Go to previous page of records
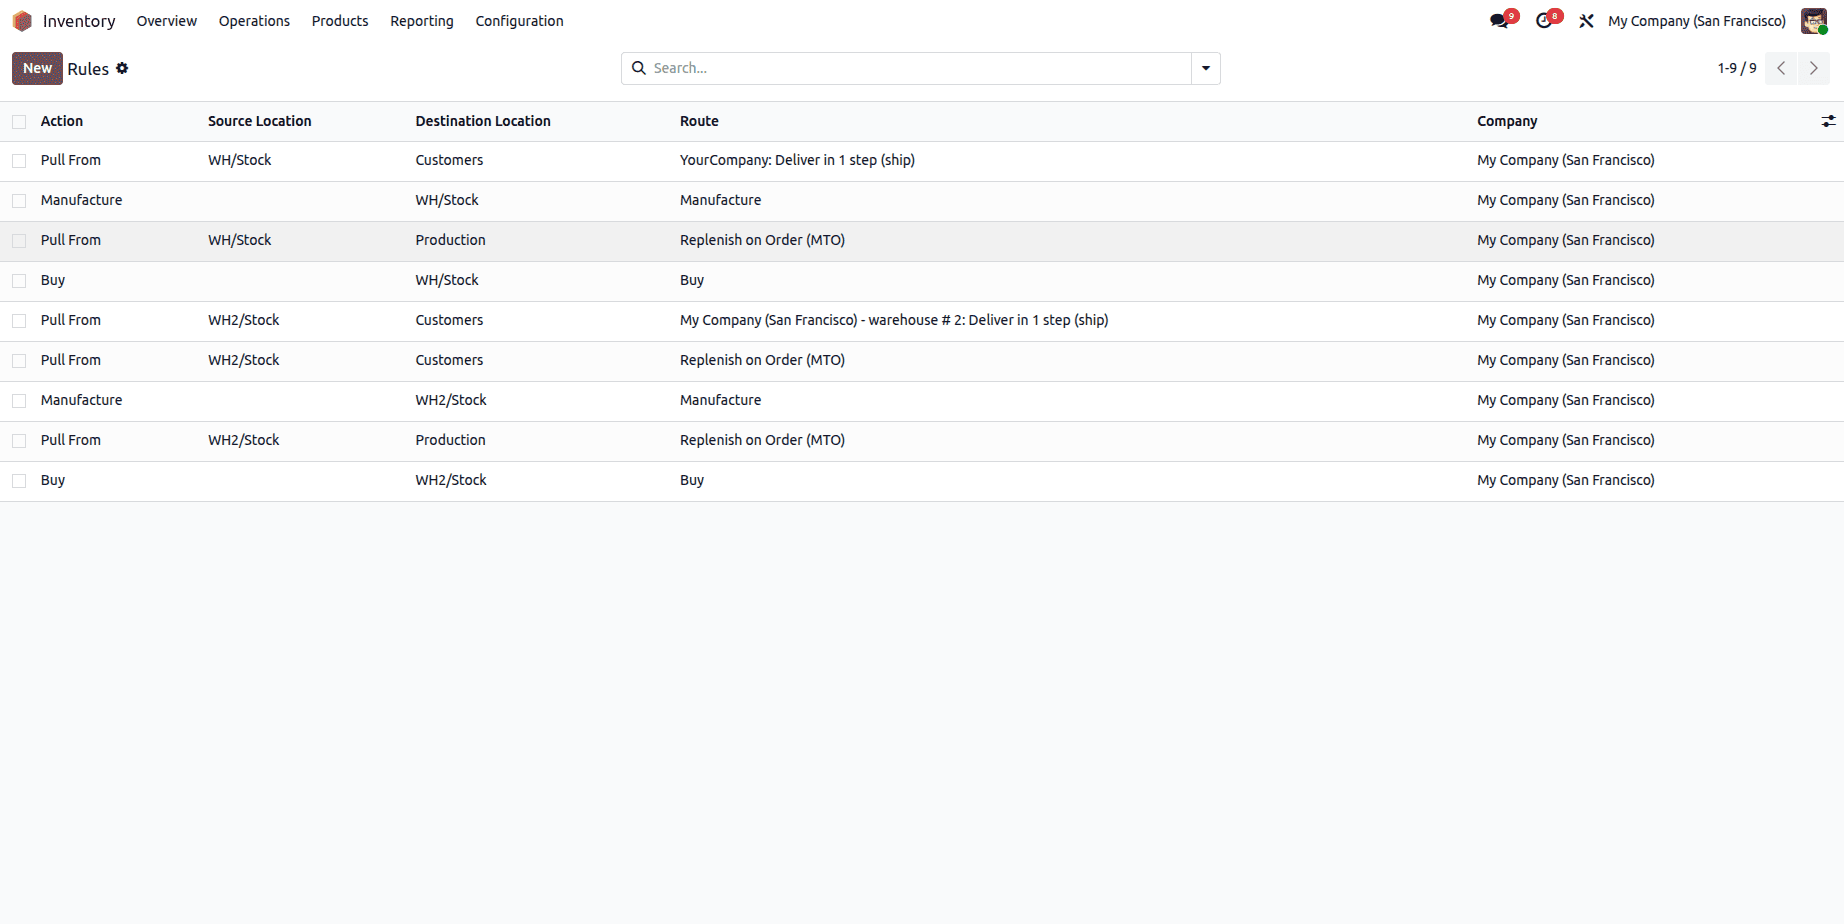This screenshot has height=924, width=1844. tap(1781, 68)
